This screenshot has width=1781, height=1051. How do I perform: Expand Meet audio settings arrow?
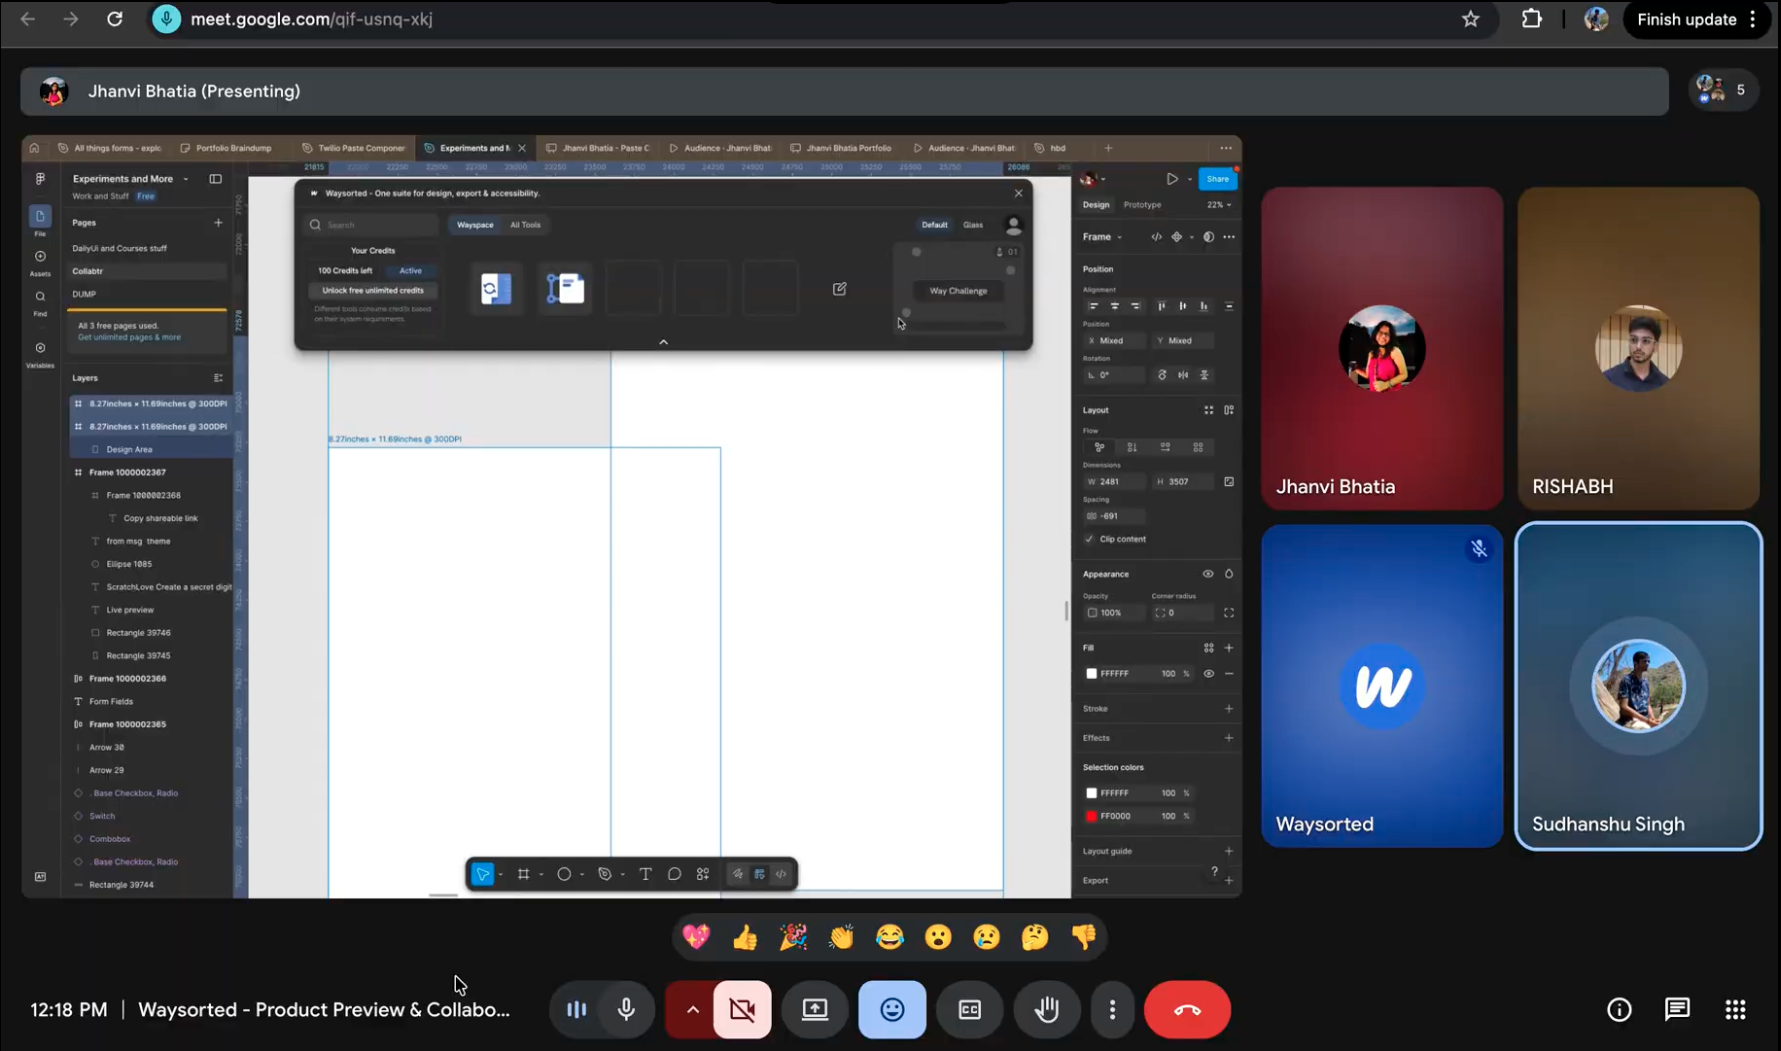click(x=692, y=1010)
